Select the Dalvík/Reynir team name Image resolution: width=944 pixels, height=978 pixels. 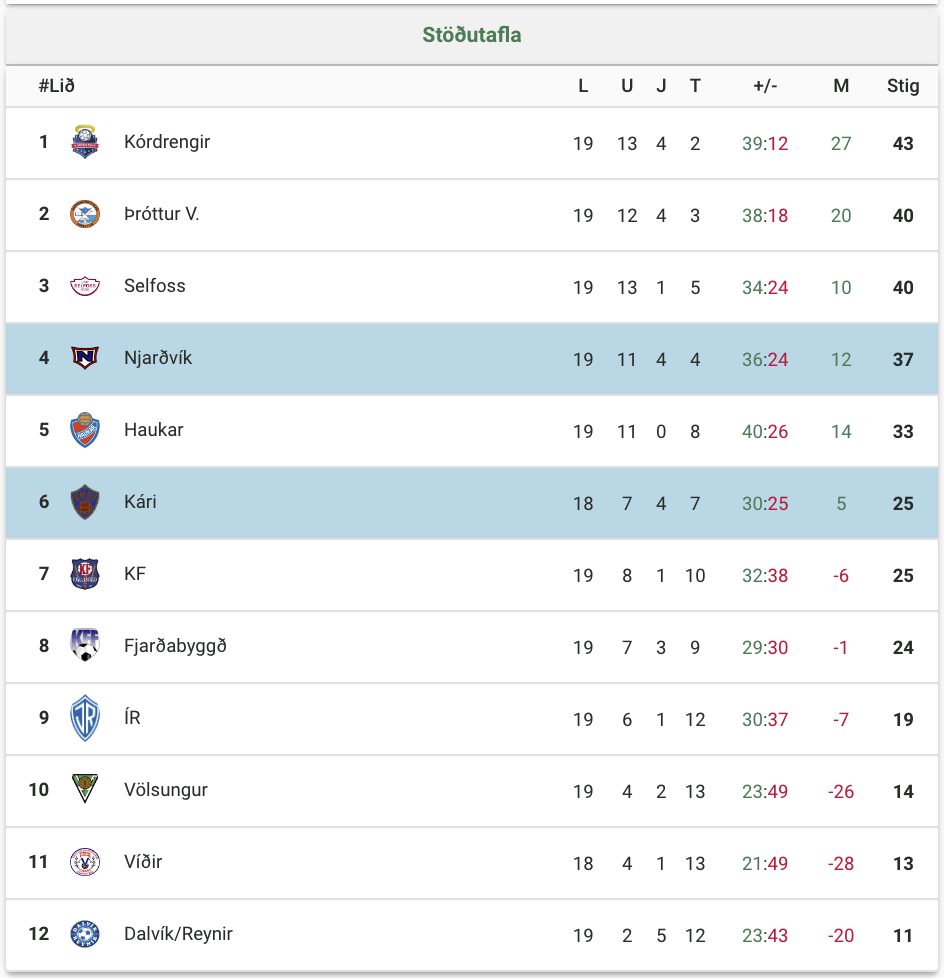tap(178, 934)
